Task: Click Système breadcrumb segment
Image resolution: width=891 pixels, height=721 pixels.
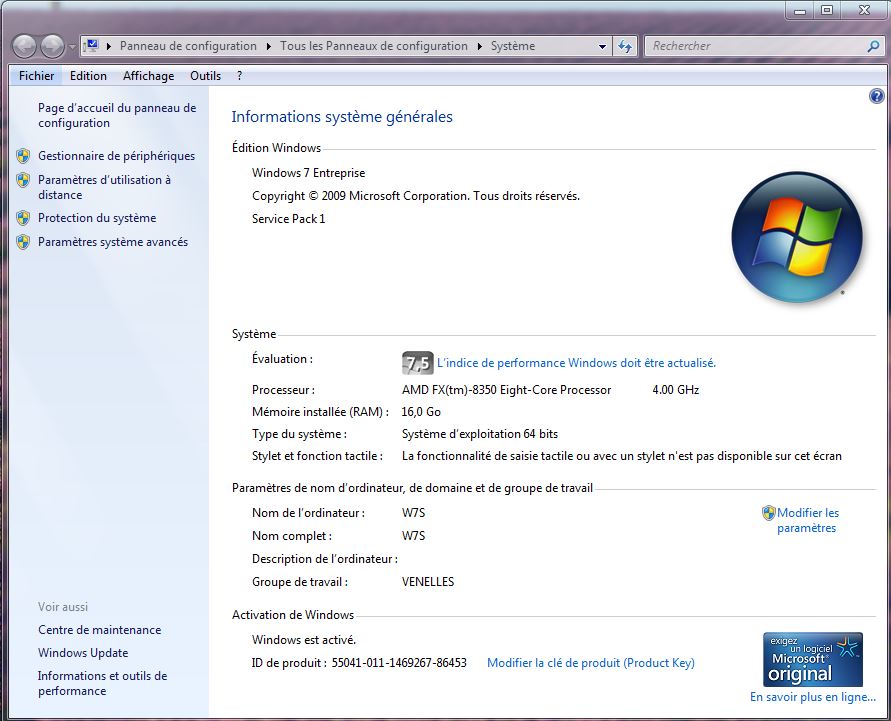Action: tap(513, 46)
